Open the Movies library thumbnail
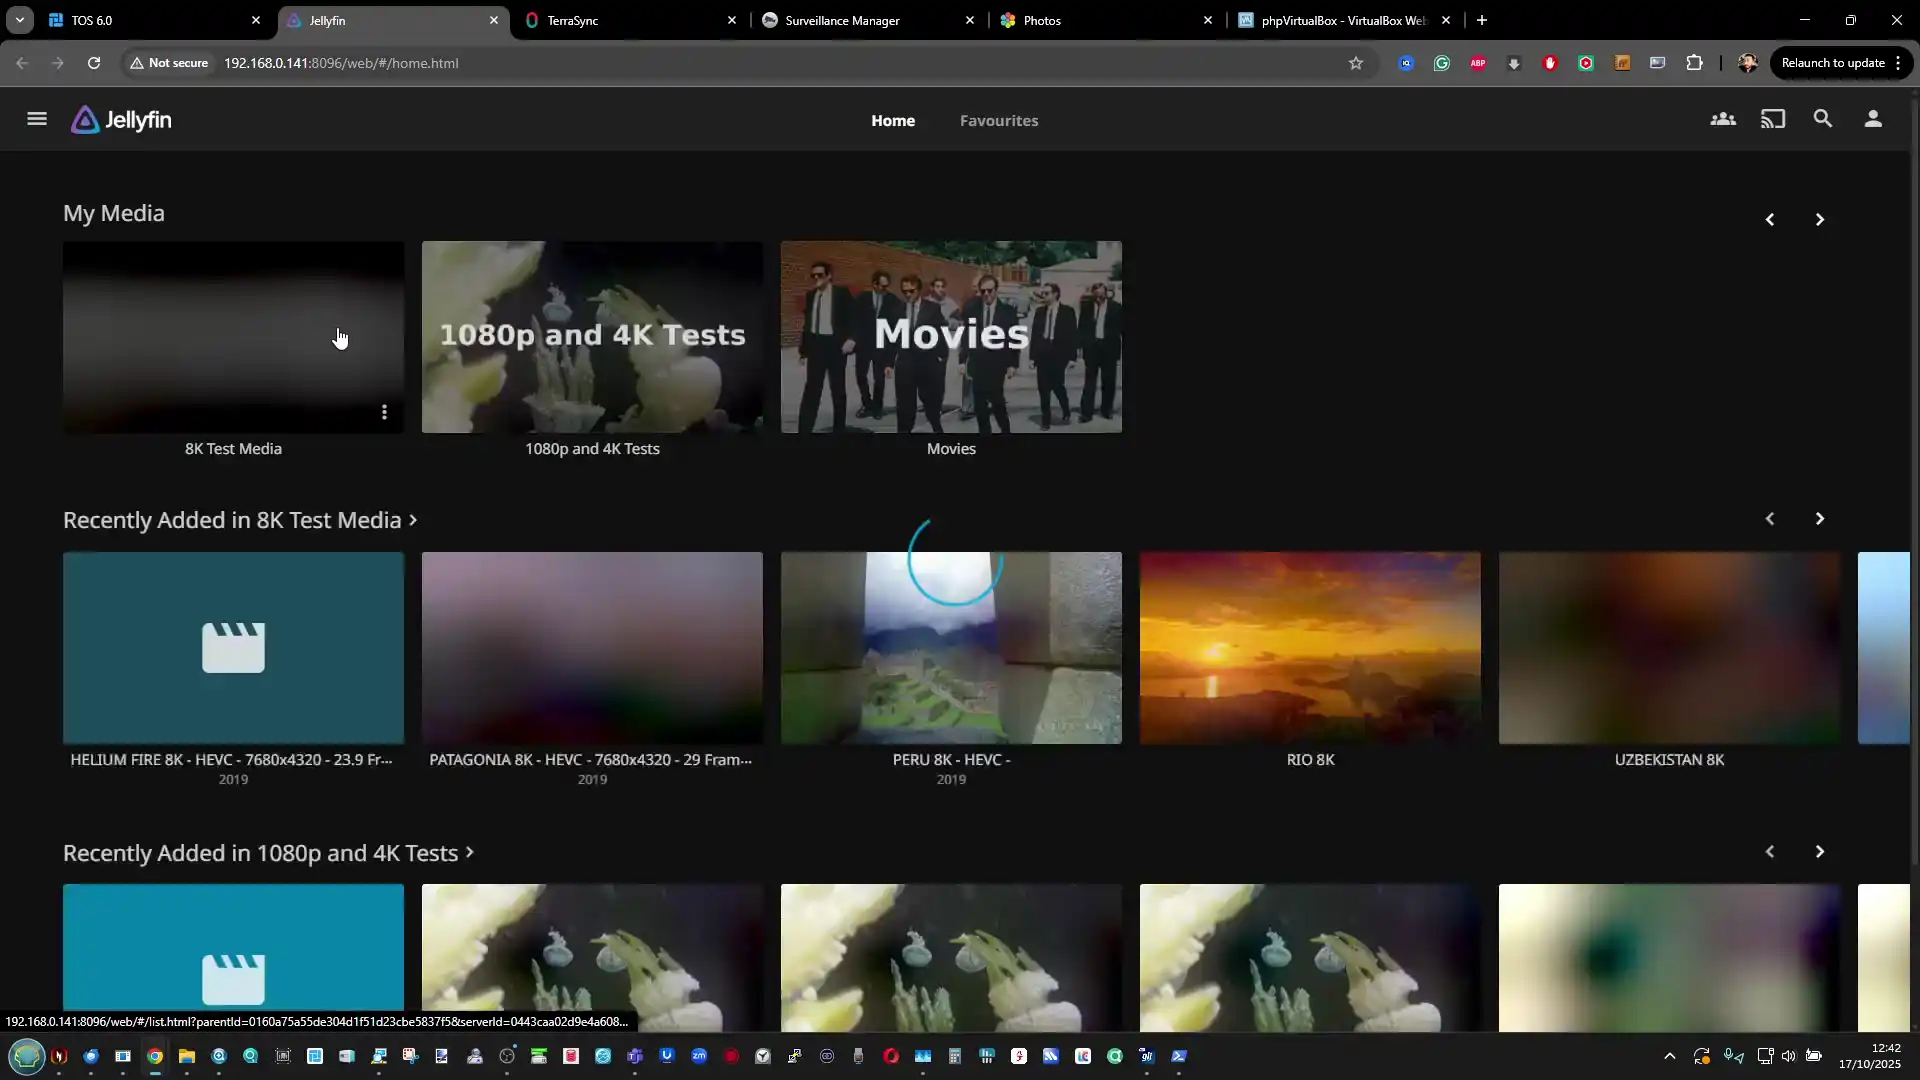The height and width of the screenshot is (1080, 1920). (x=950, y=337)
